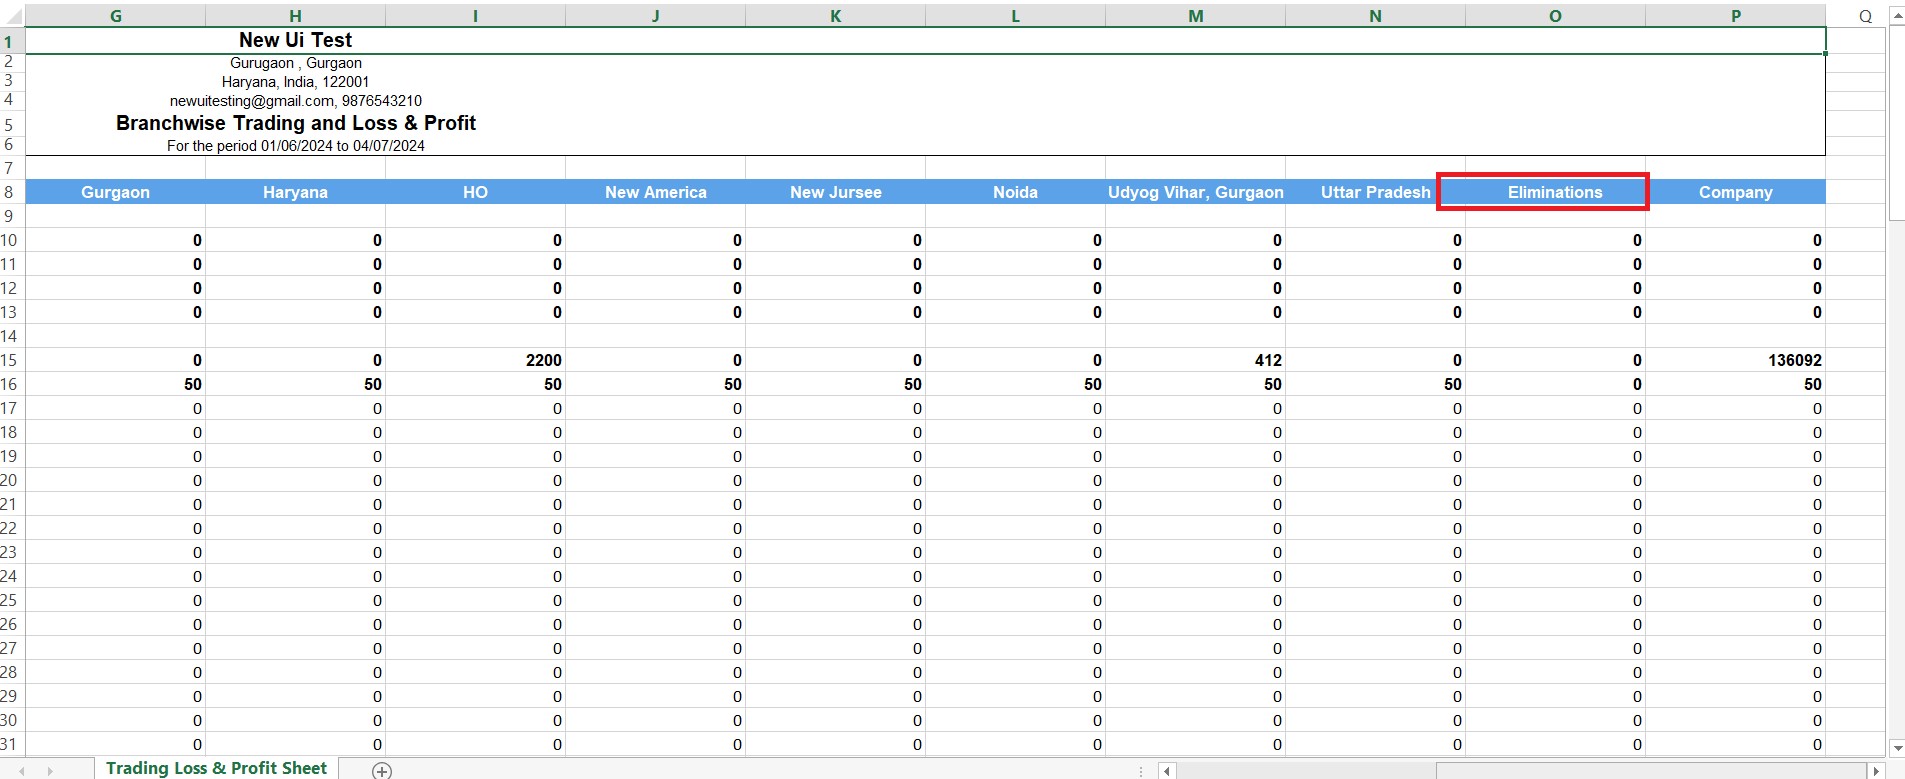The image size is (1905, 779).
Task: Select column O header
Action: tap(1555, 16)
